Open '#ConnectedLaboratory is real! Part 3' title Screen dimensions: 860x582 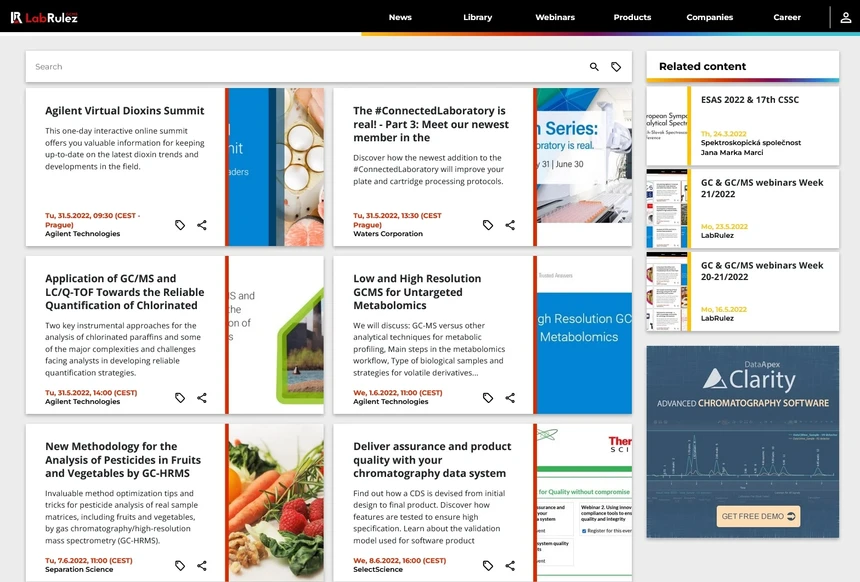pyautogui.click(x=431, y=124)
